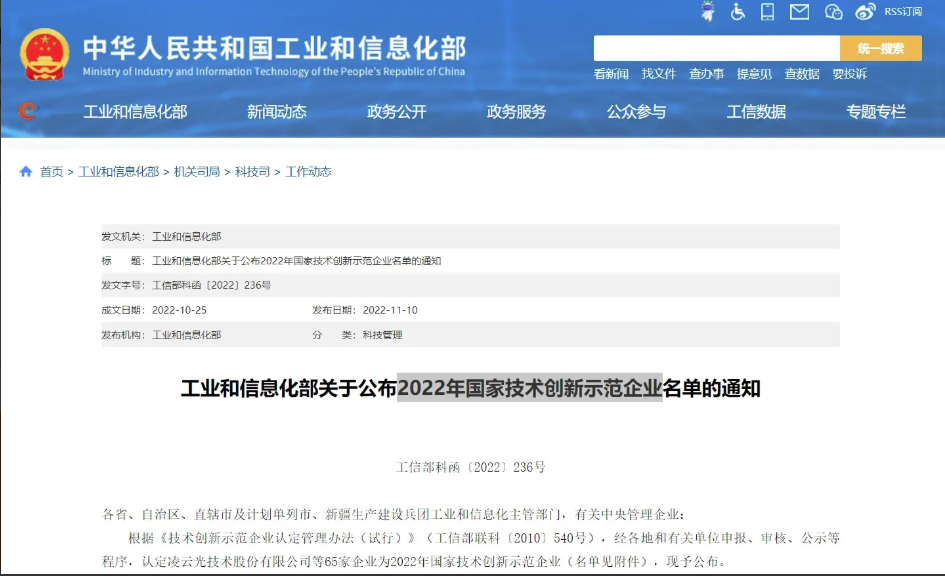Select the 专题专栏 navigation item

[876, 112]
